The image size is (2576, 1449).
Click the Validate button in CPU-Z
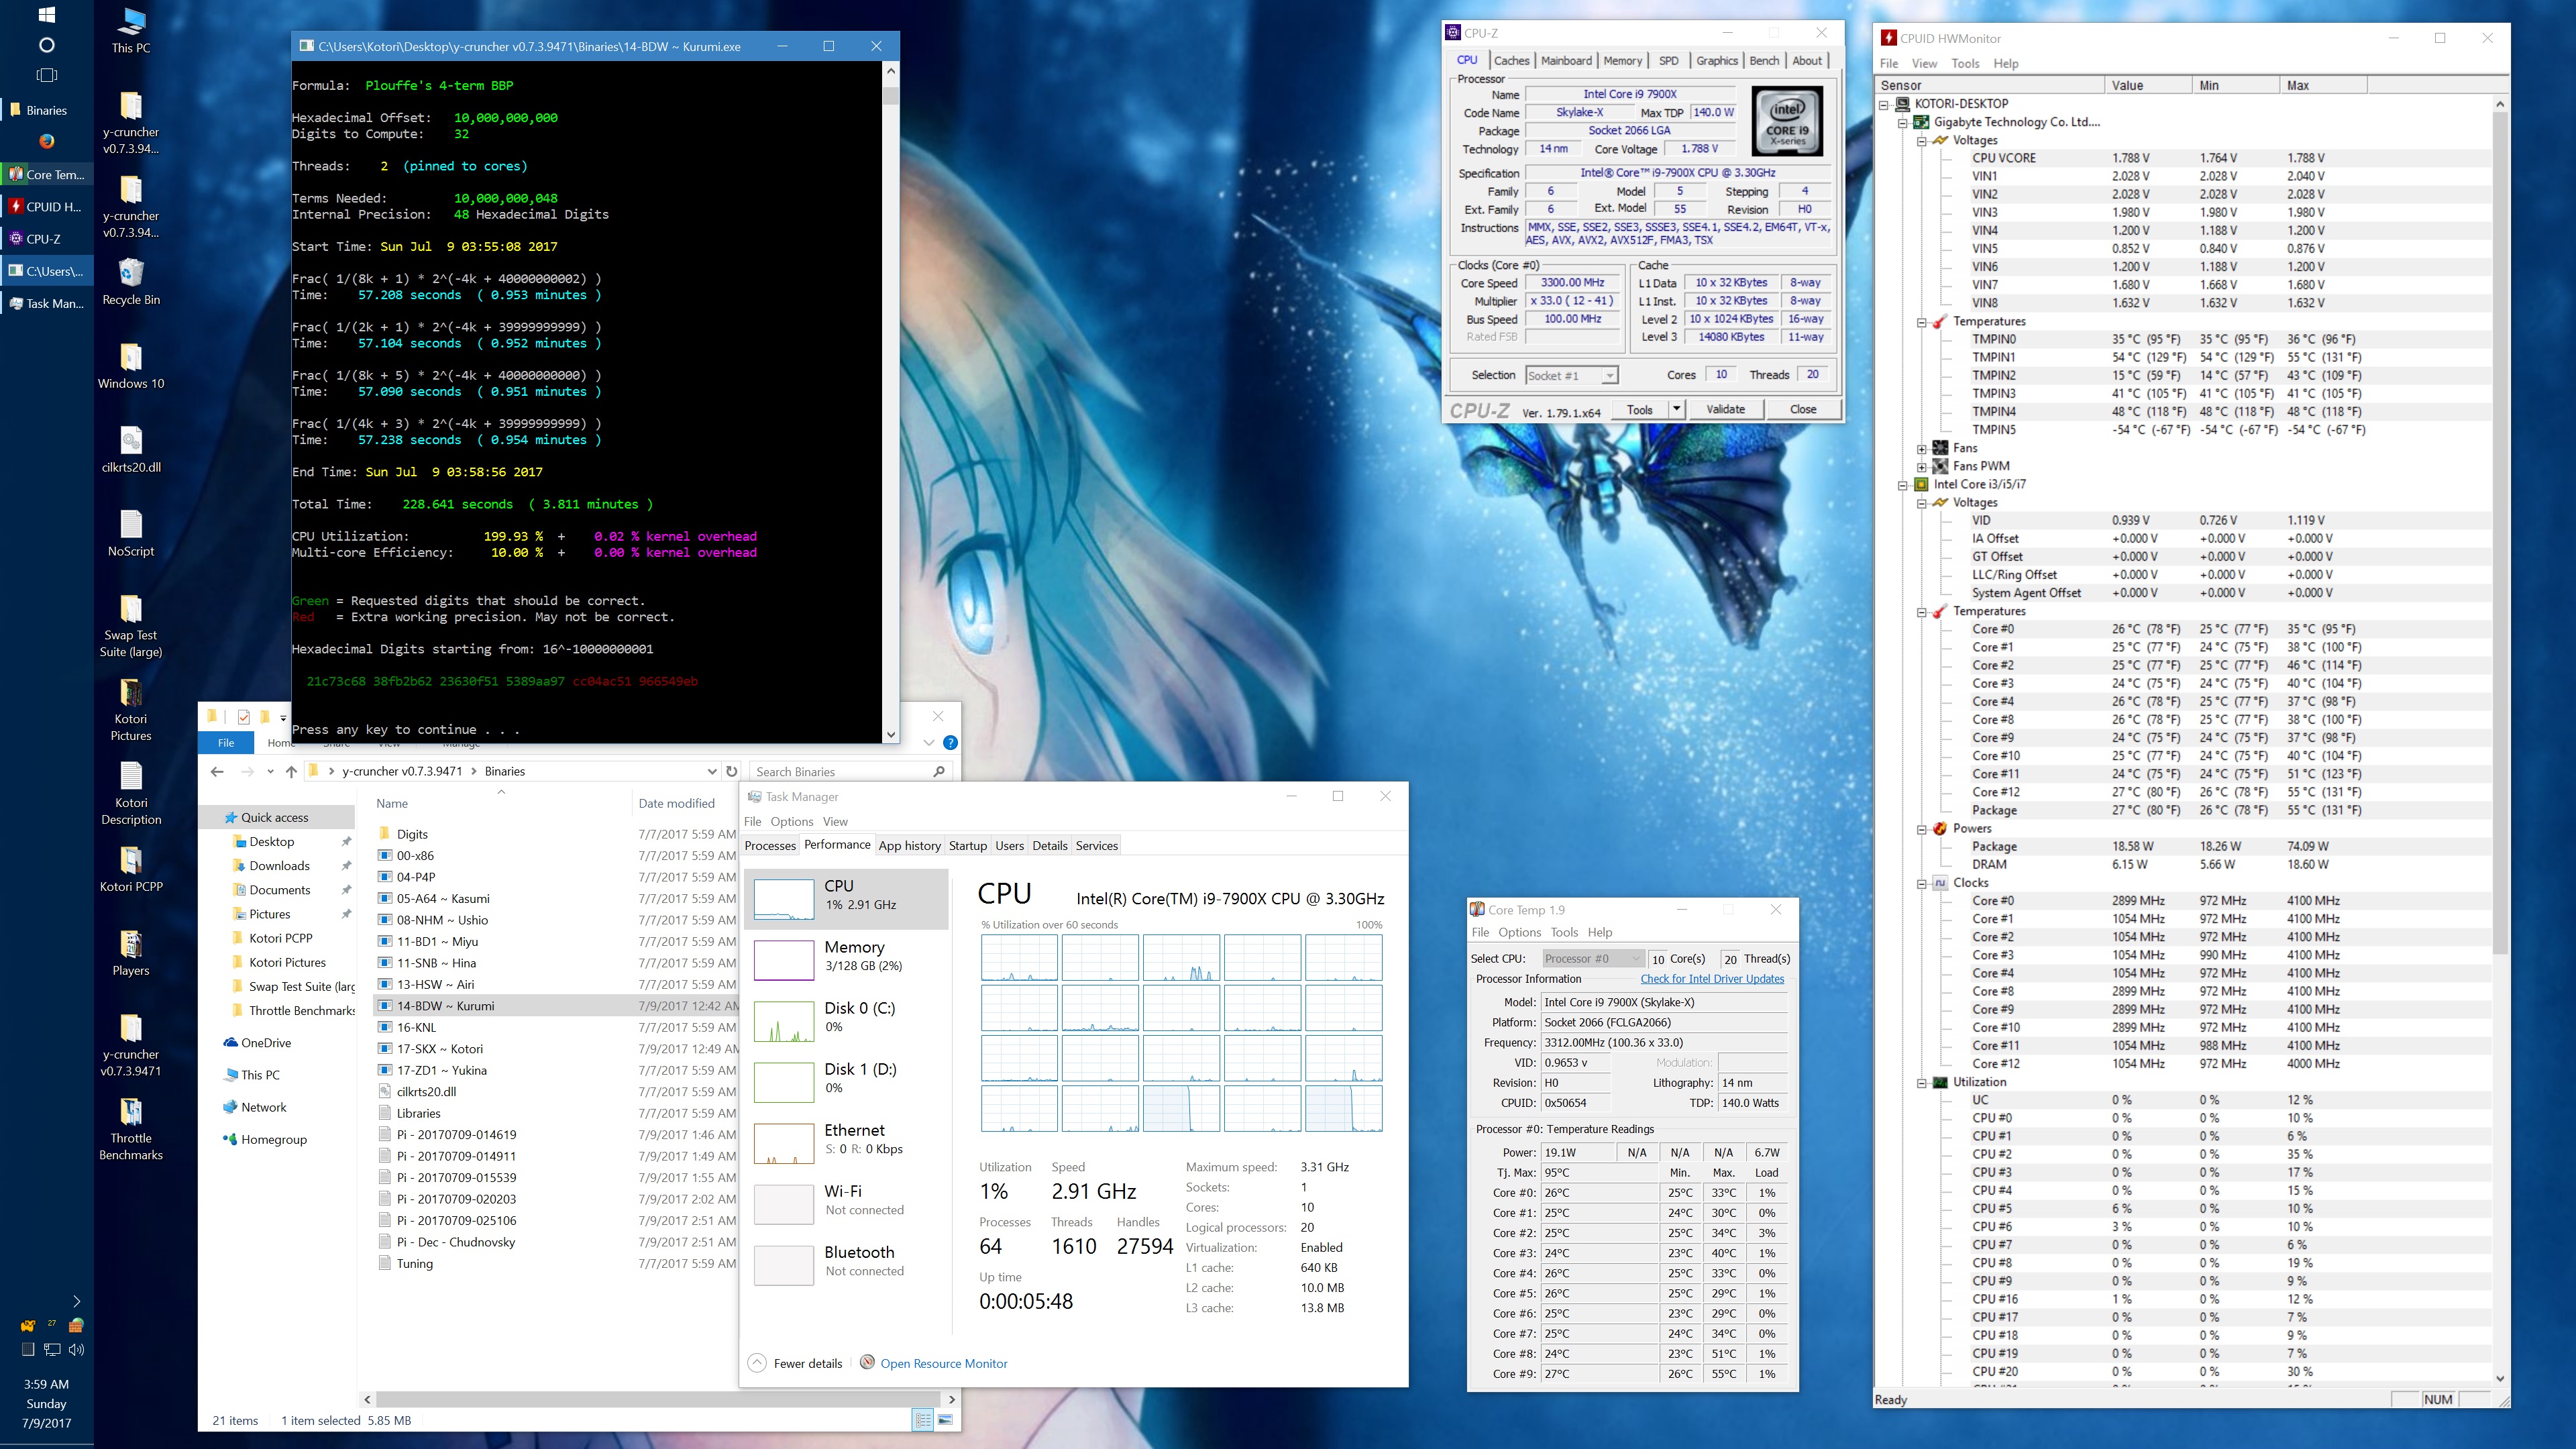pyautogui.click(x=1725, y=409)
